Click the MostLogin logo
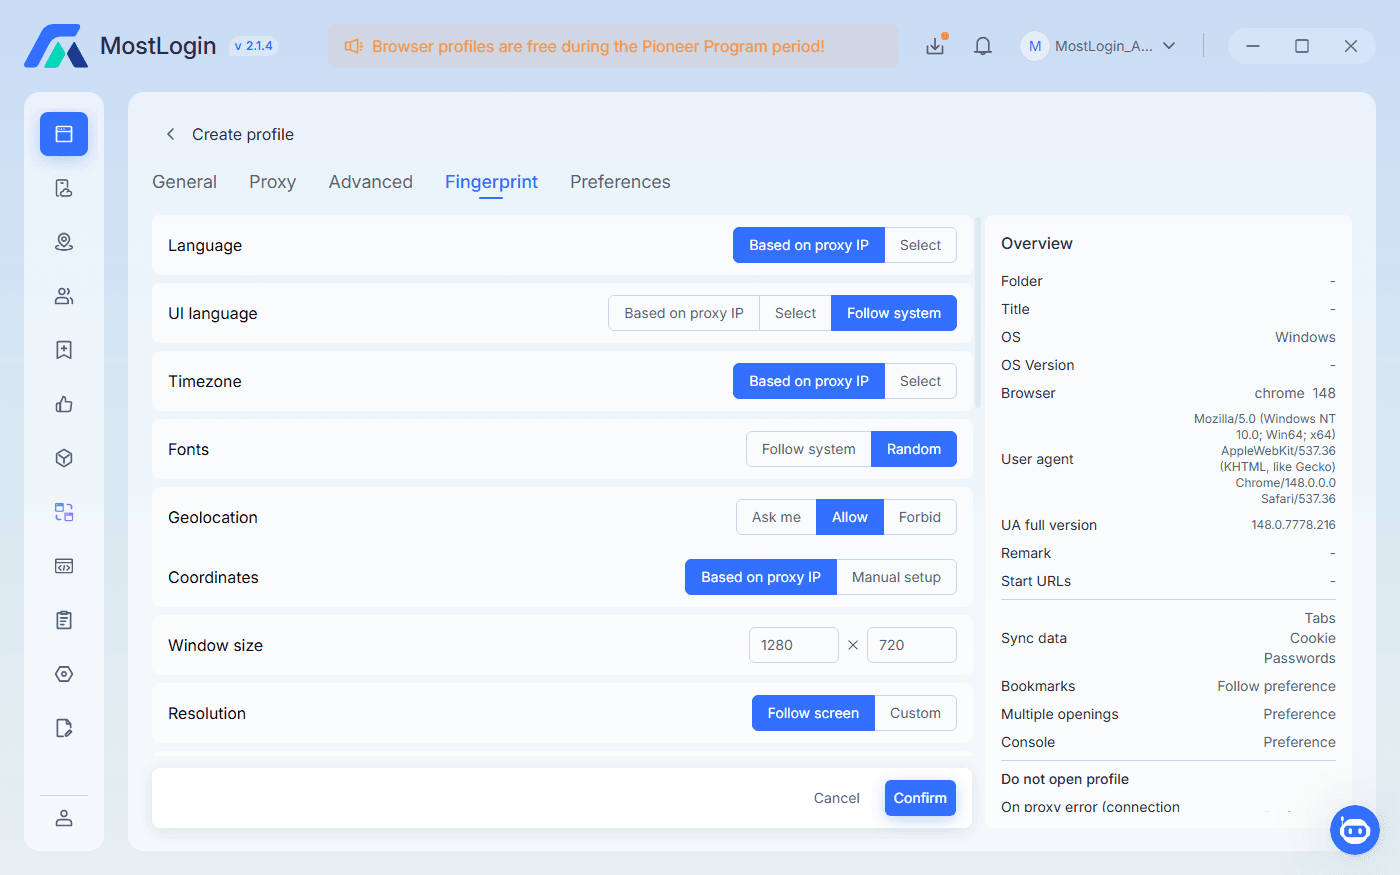Screen dimensions: 1400x875 pos(56,46)
